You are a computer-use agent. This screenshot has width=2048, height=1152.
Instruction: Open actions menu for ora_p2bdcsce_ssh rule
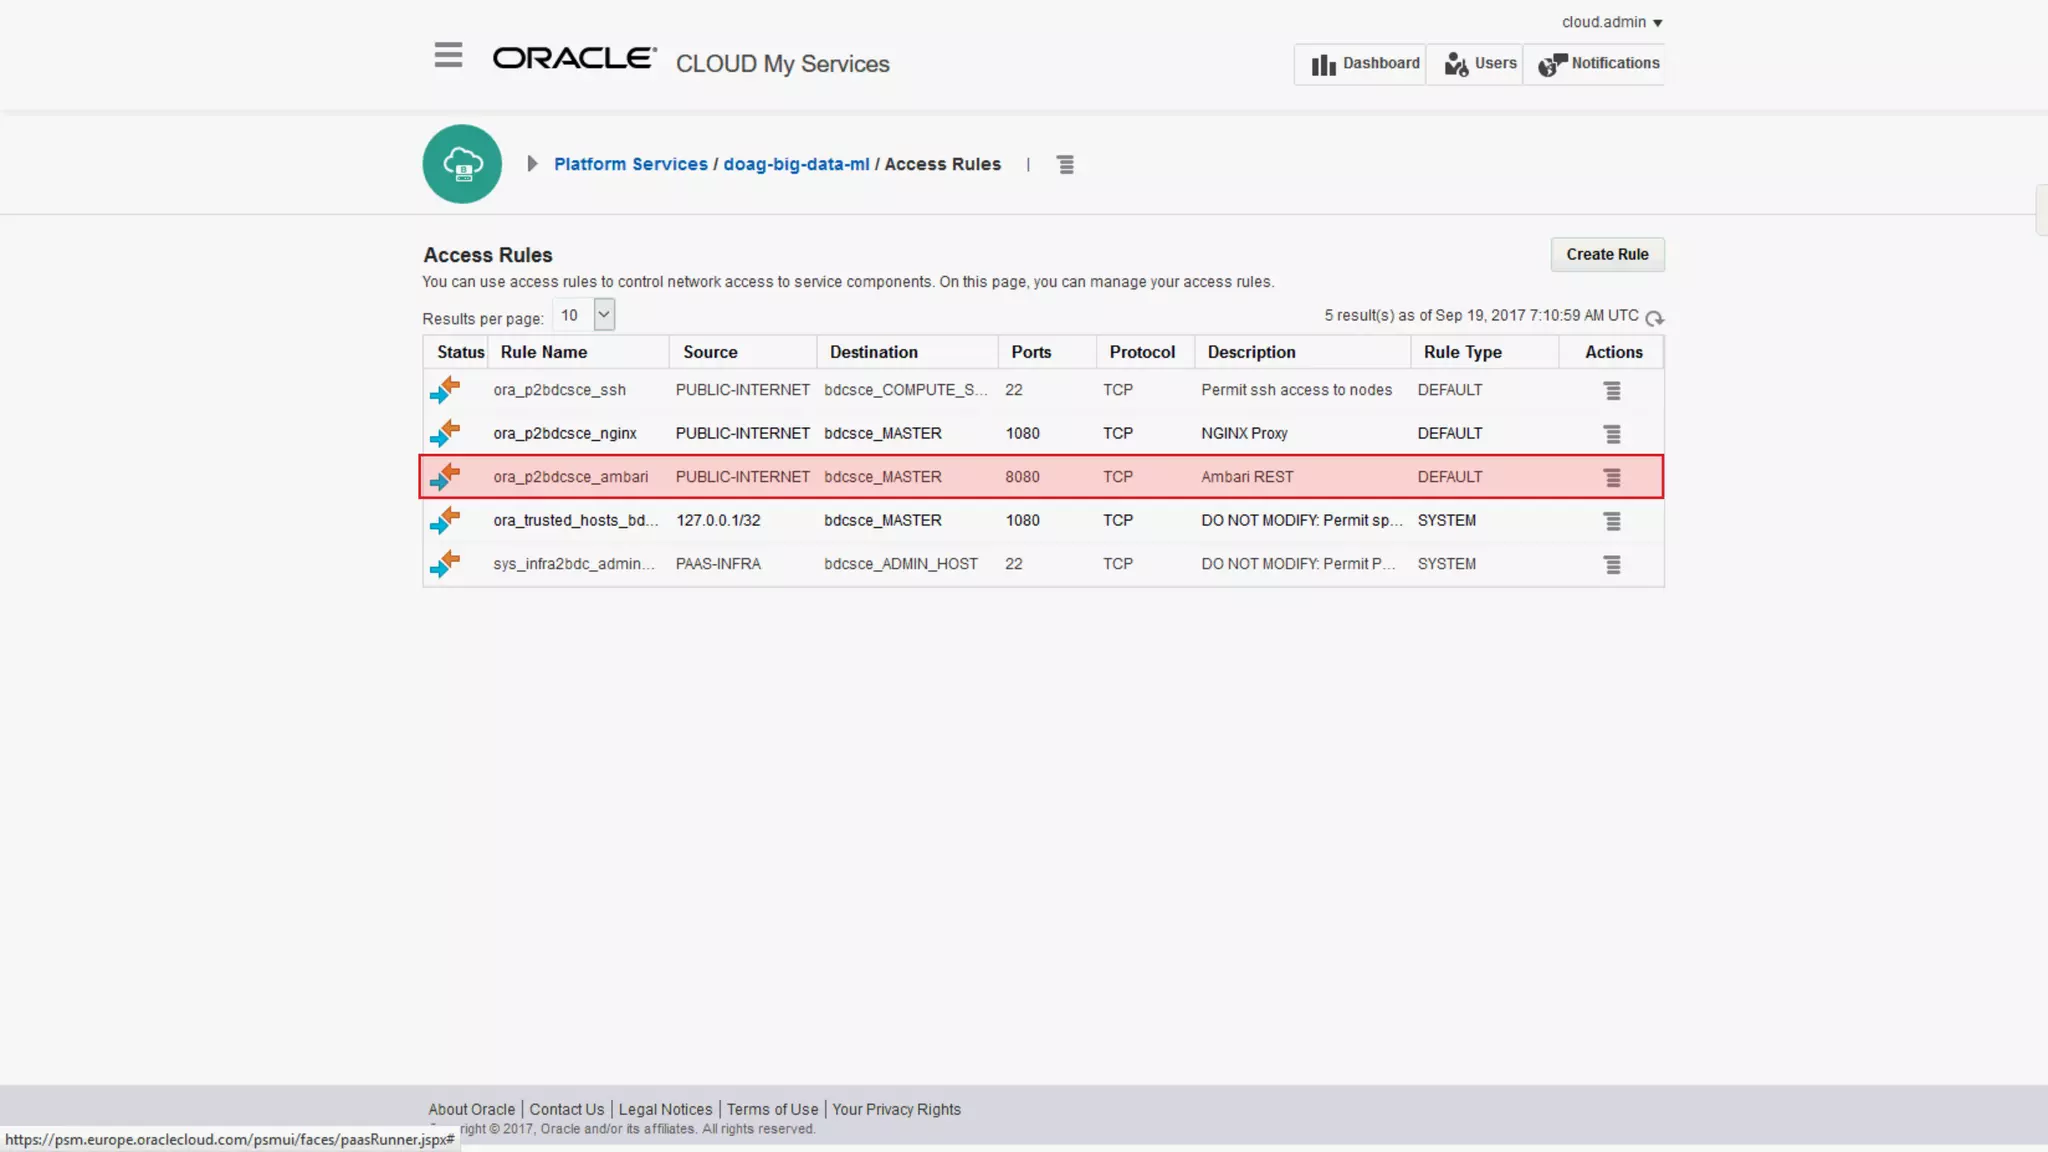[1612, 391]
